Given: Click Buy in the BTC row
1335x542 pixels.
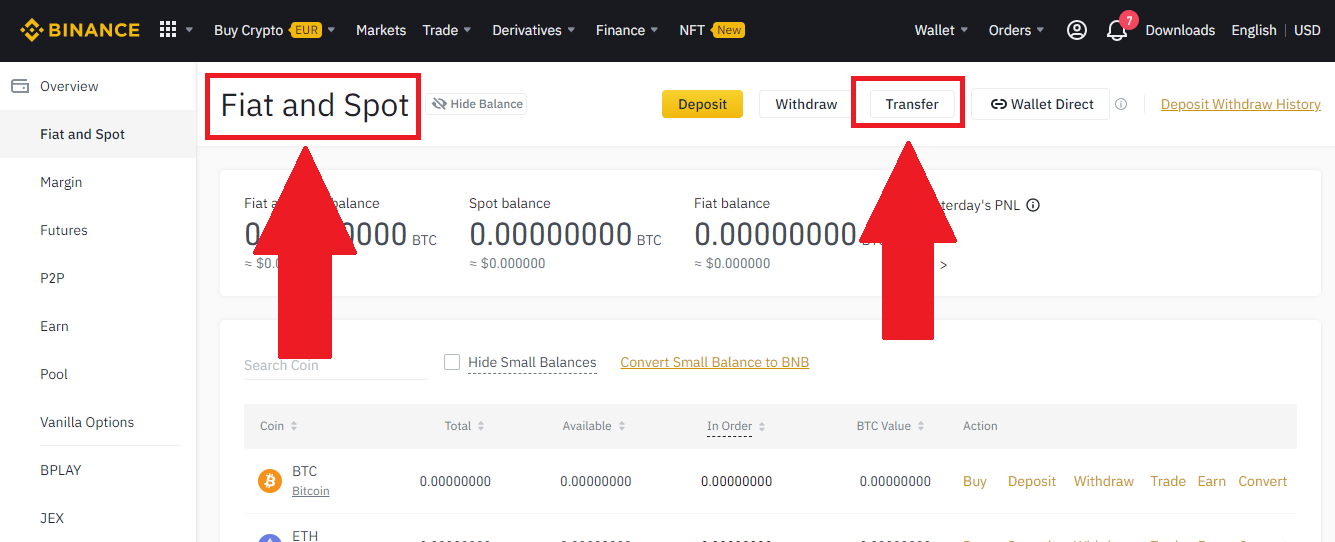Looking at the screenshot, I should click(x=975, y=481).
